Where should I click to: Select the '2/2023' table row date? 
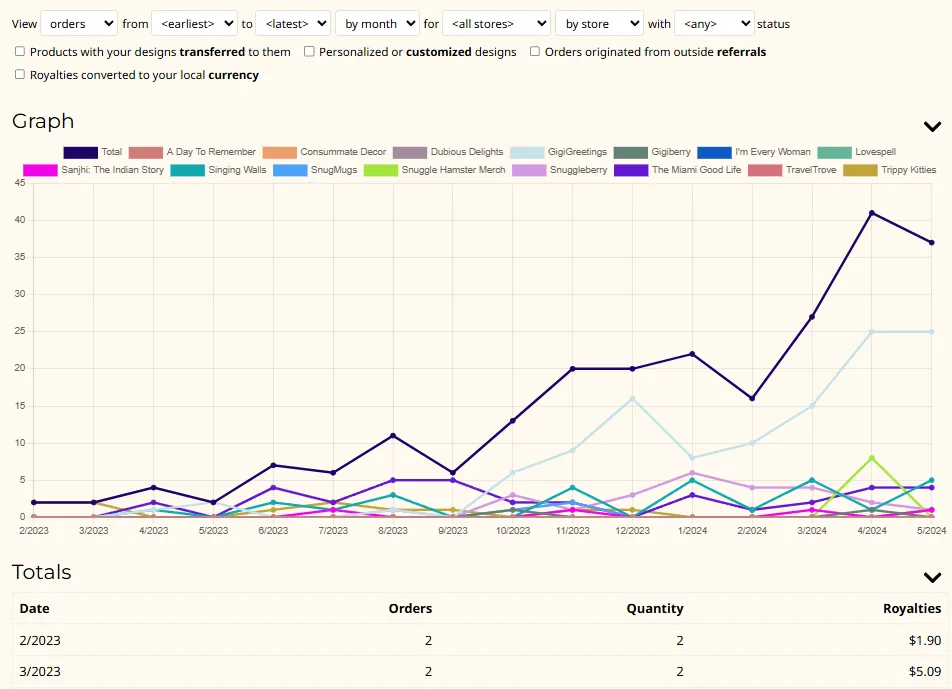pyautogui.click(x=40, y=640)
